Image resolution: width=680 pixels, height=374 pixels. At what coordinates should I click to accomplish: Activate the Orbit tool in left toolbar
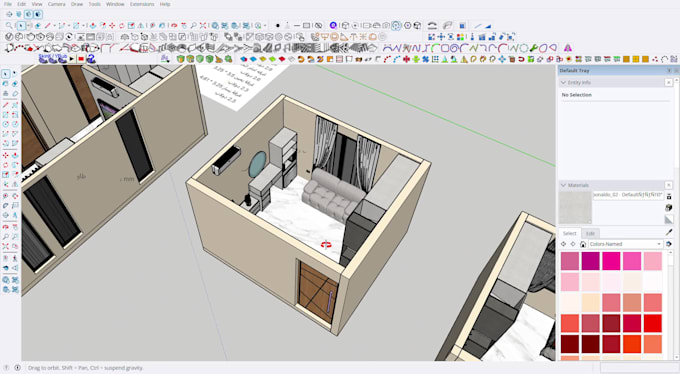click(x=6, y=226)
